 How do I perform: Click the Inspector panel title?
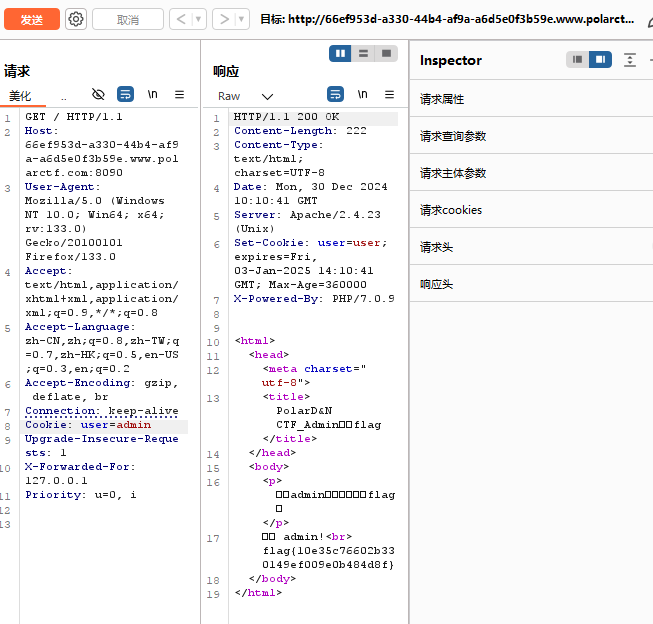451,60
